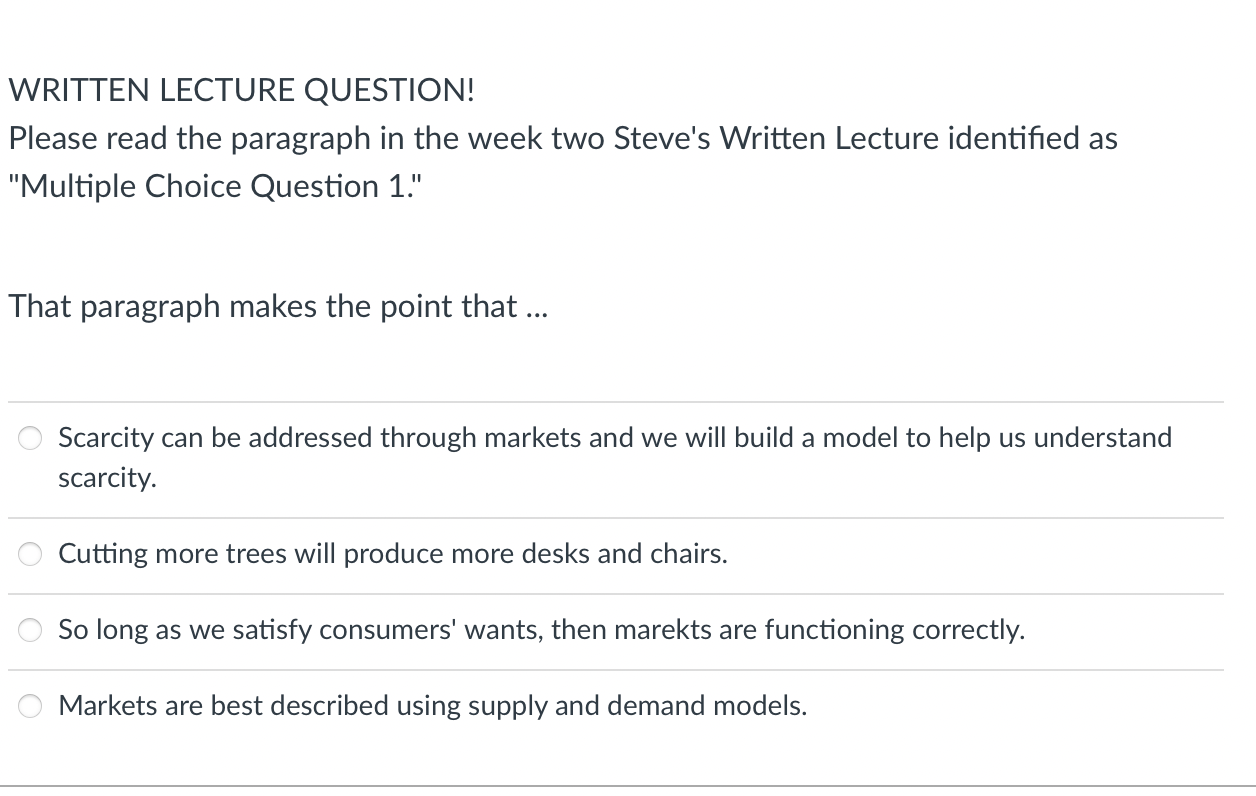Pick the second answer's radio button

tap(29, 554)
